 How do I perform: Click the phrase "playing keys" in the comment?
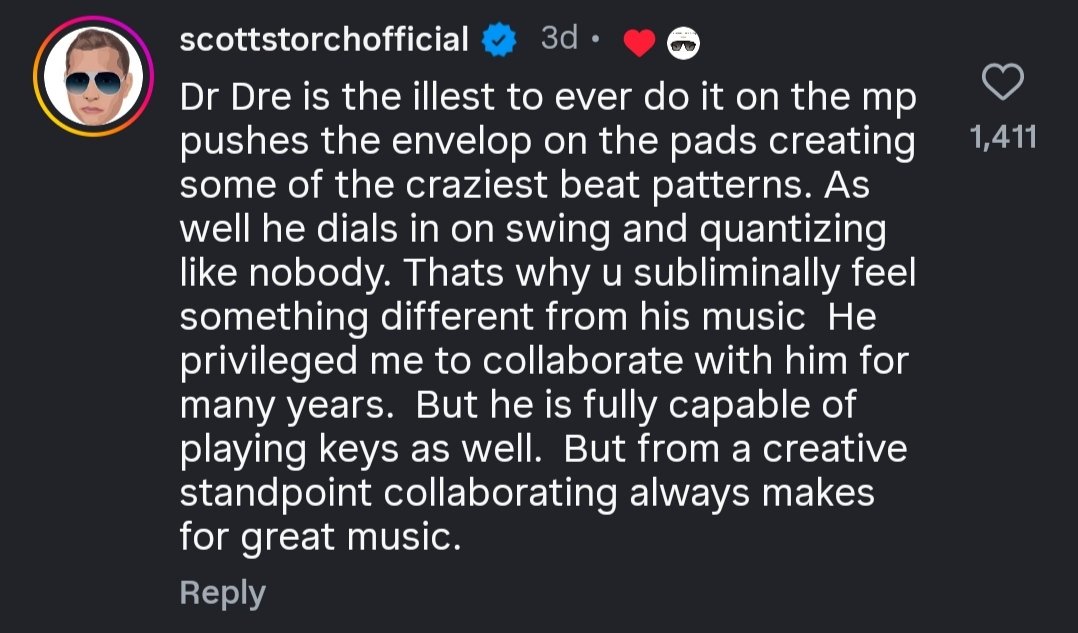pyautogui.click(x=286, y=451)
